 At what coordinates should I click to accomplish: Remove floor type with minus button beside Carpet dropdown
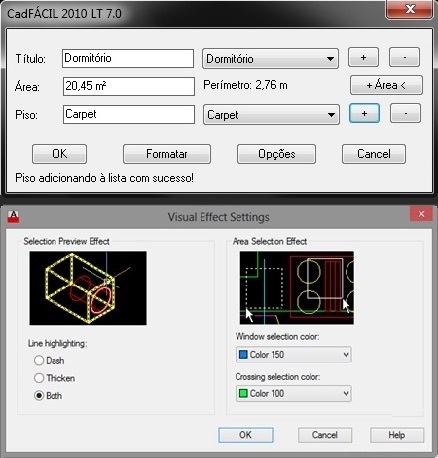(405, 113)
